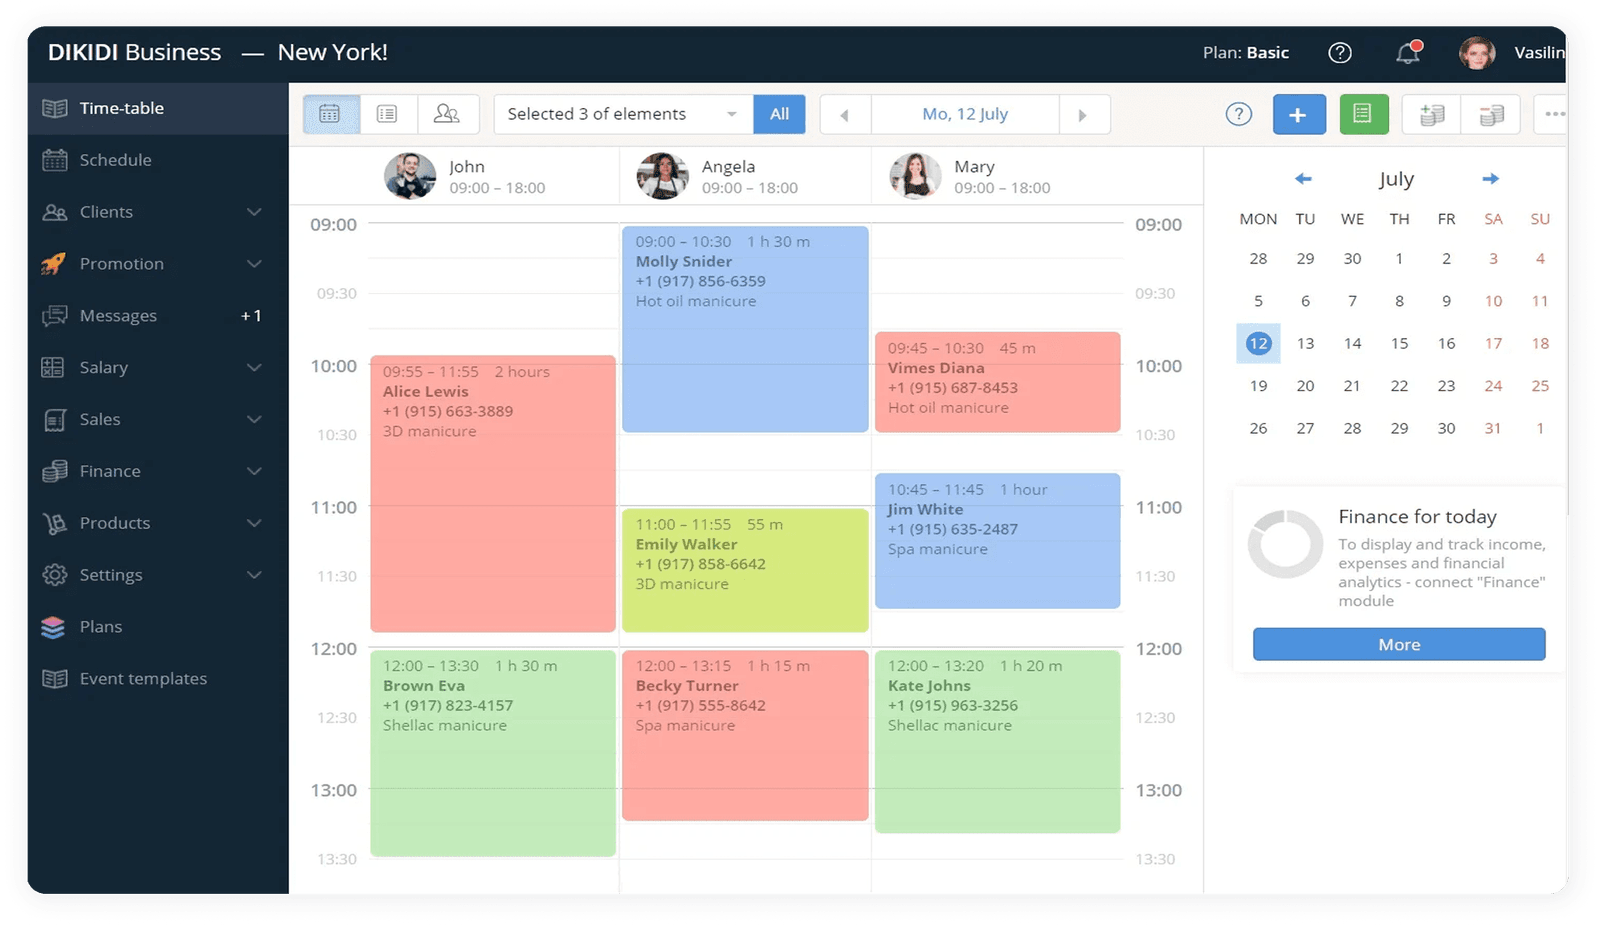Open the Messages sidebar item
Viewport: 1600px width, 925px height.
pos(158,316)
